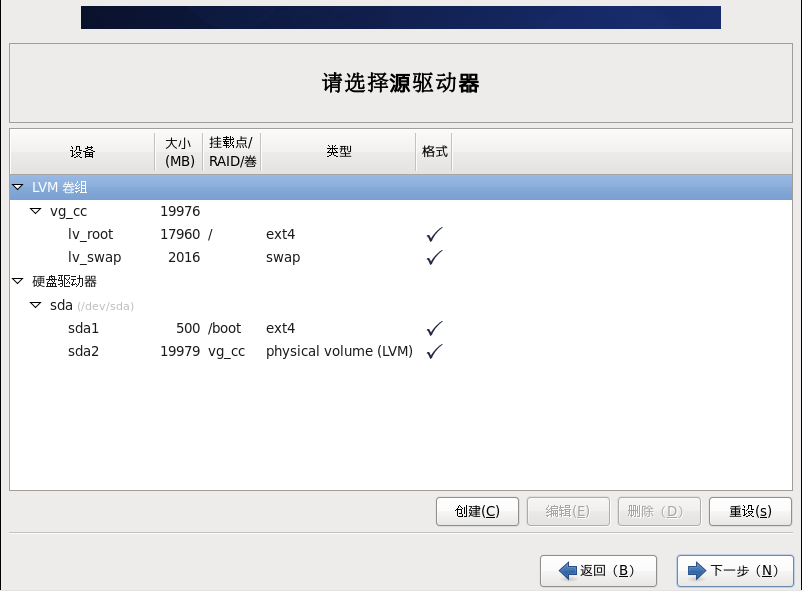The height and width of the screenshot is (592, 802).
Task: Click the size value 17960
Action: coord(180,234)
